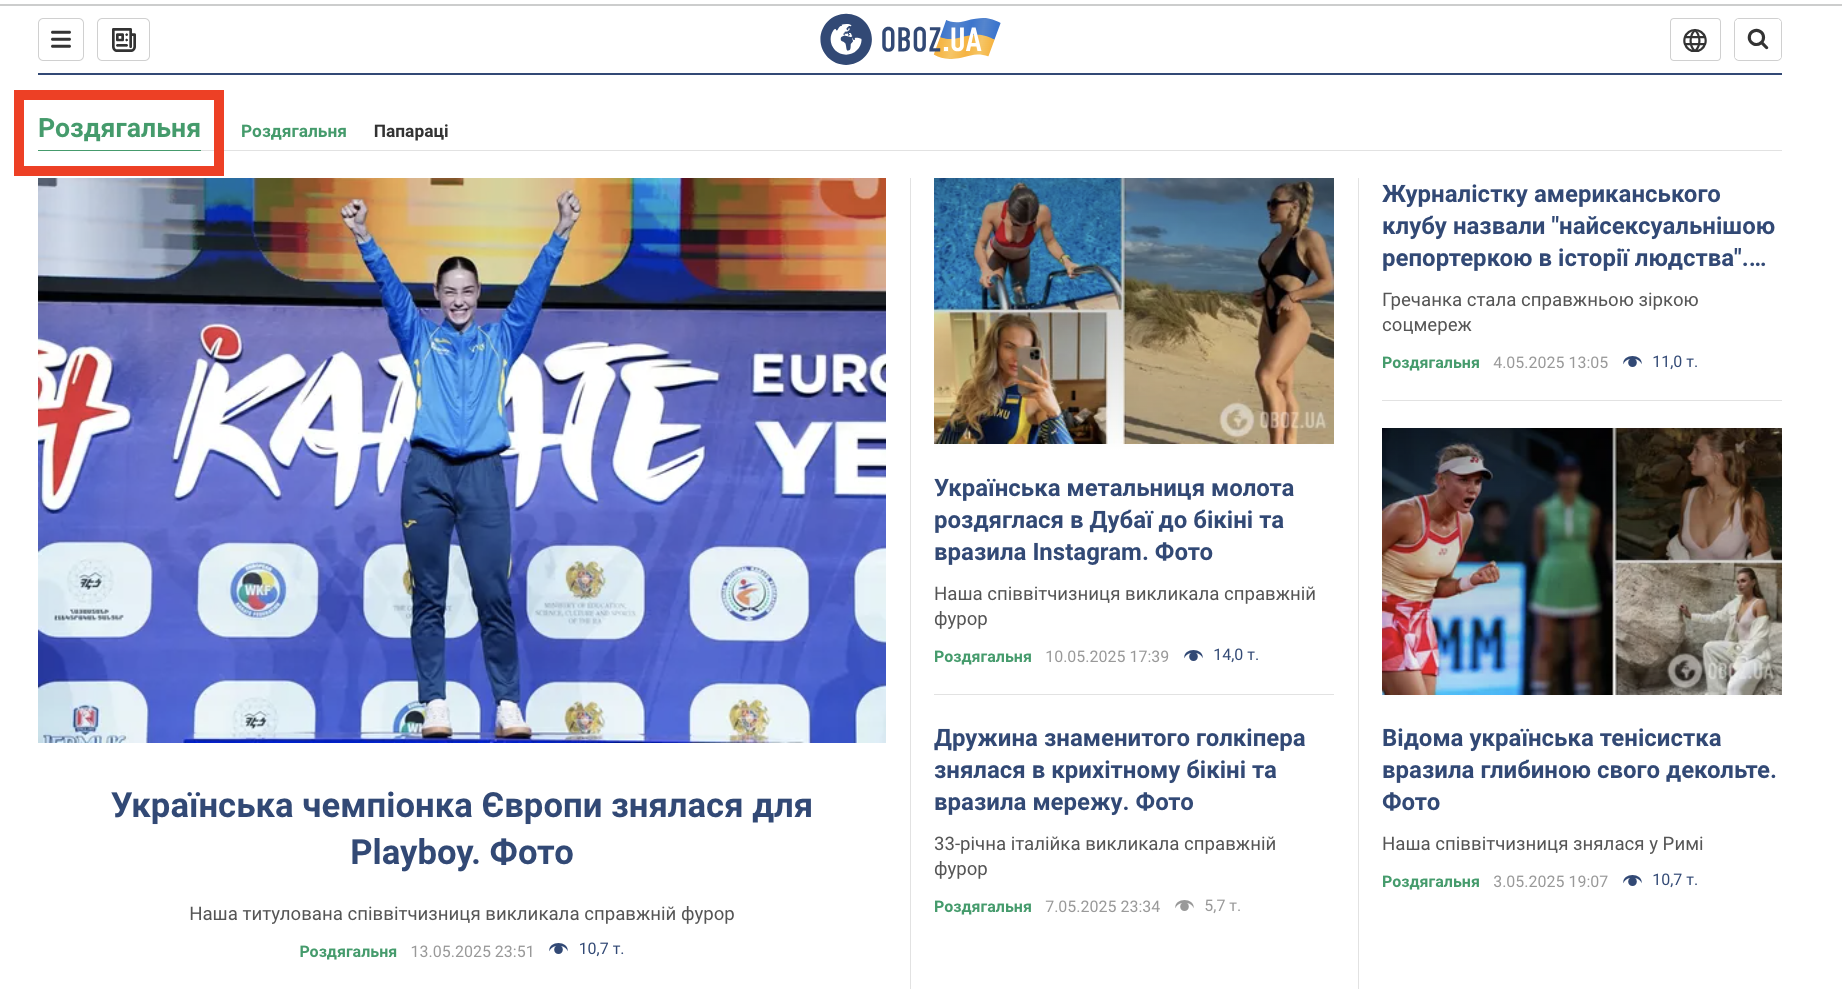Click eye icon beside Dubai Instagram article views

click(1192, 655)
